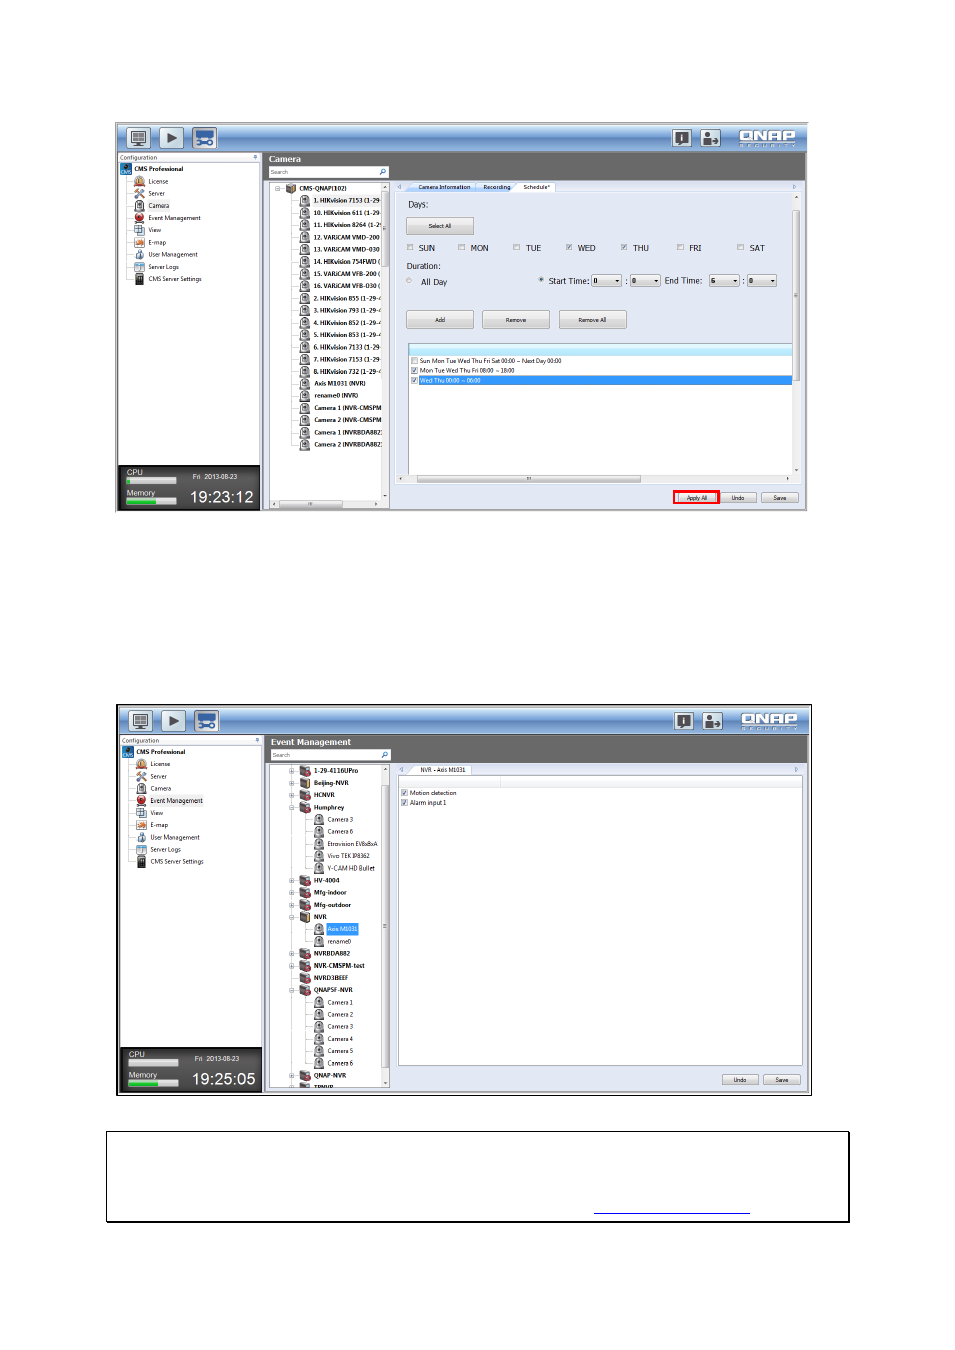
Task: Toggle Motion detection checkbox
Action: [x=404, y=793]
